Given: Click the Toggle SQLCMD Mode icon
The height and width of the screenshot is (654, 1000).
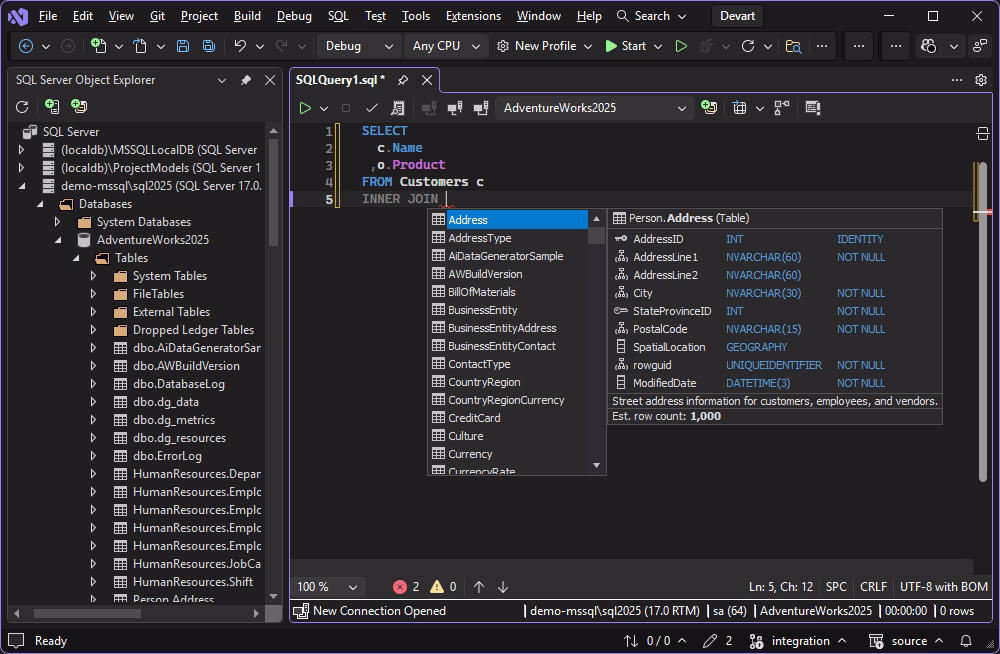Looking at the screenshot, I should click(812, 108).
